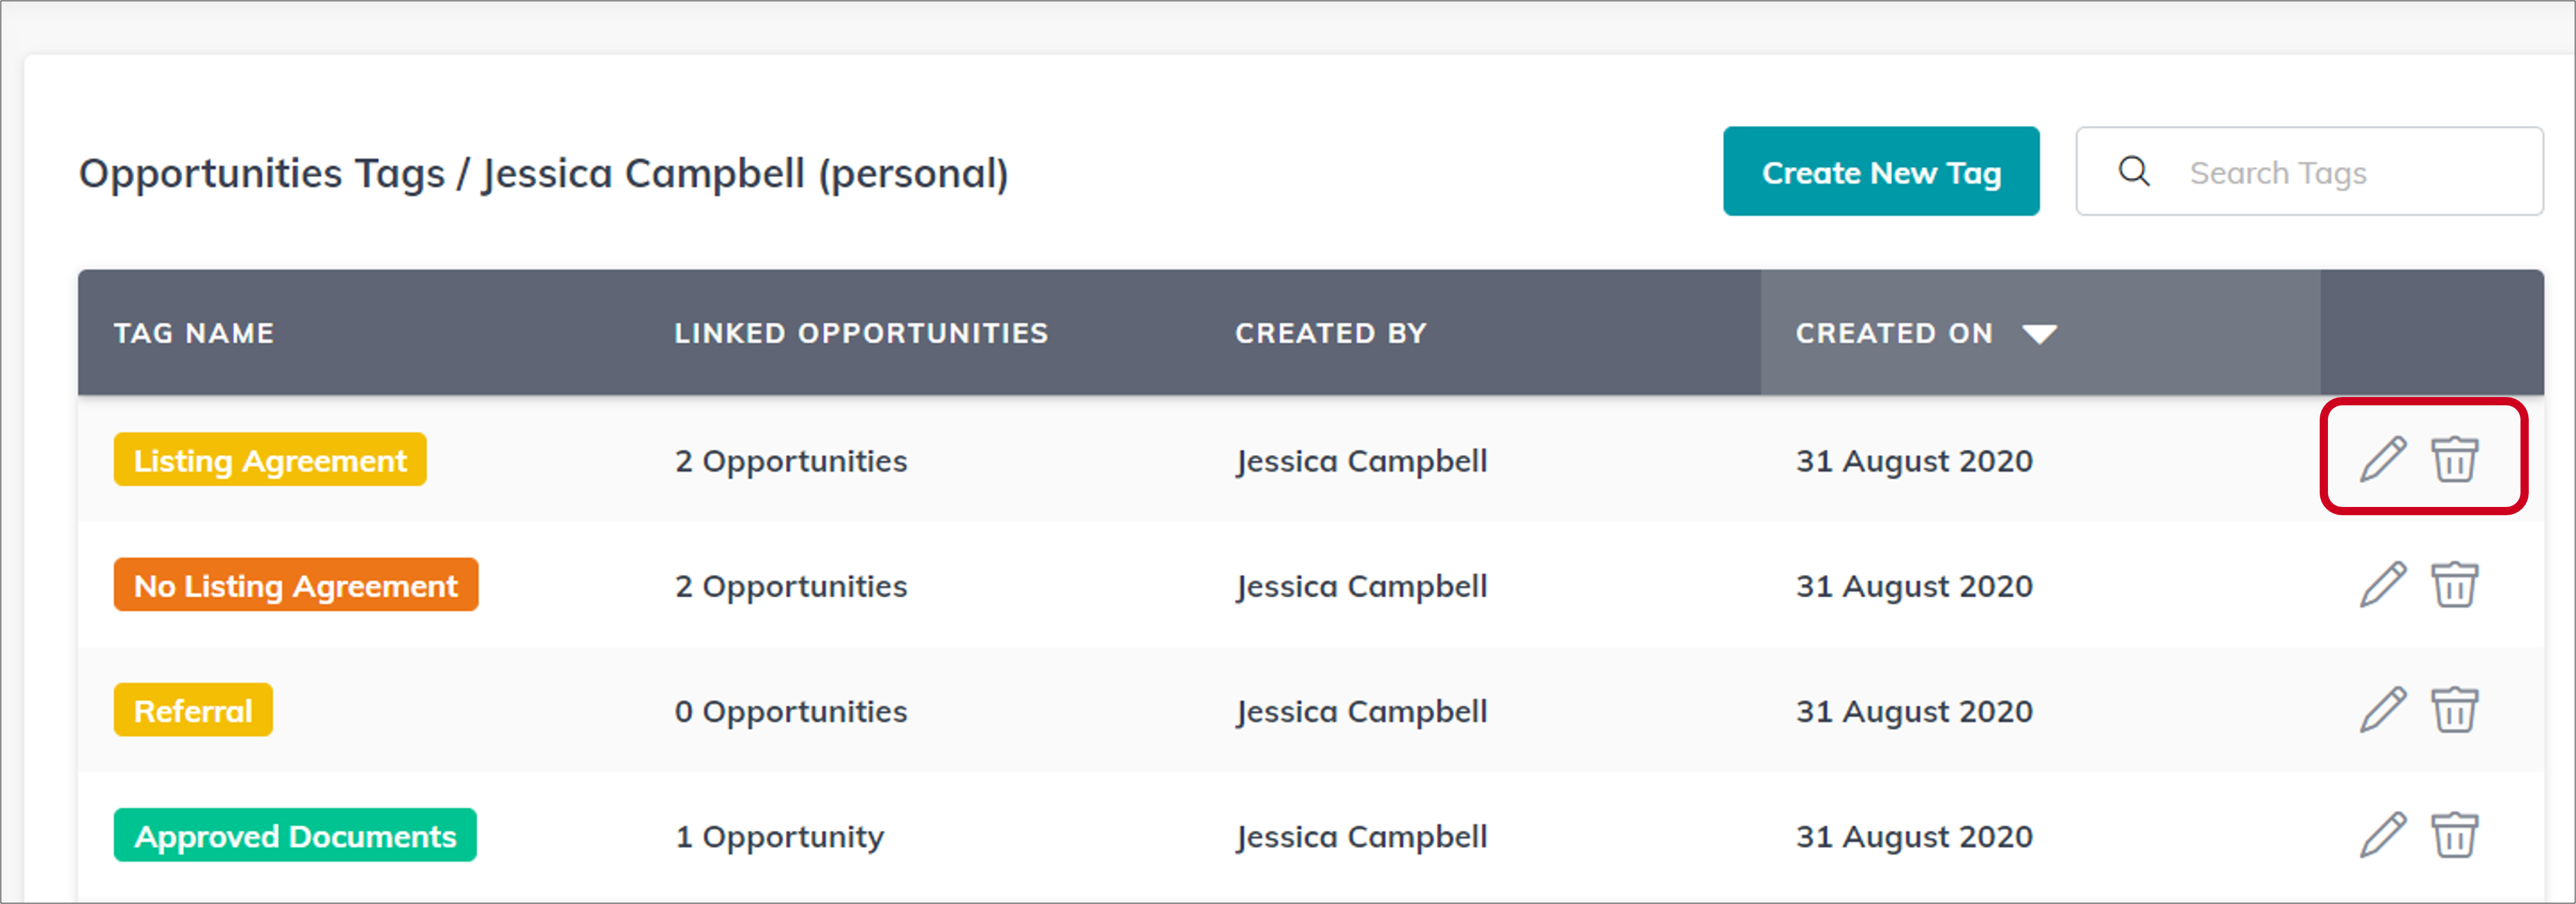This screenshot has width=2576, height=904.
Task: Edit the Referral tag with pencil icon
Action: [x=2383, y=710]
